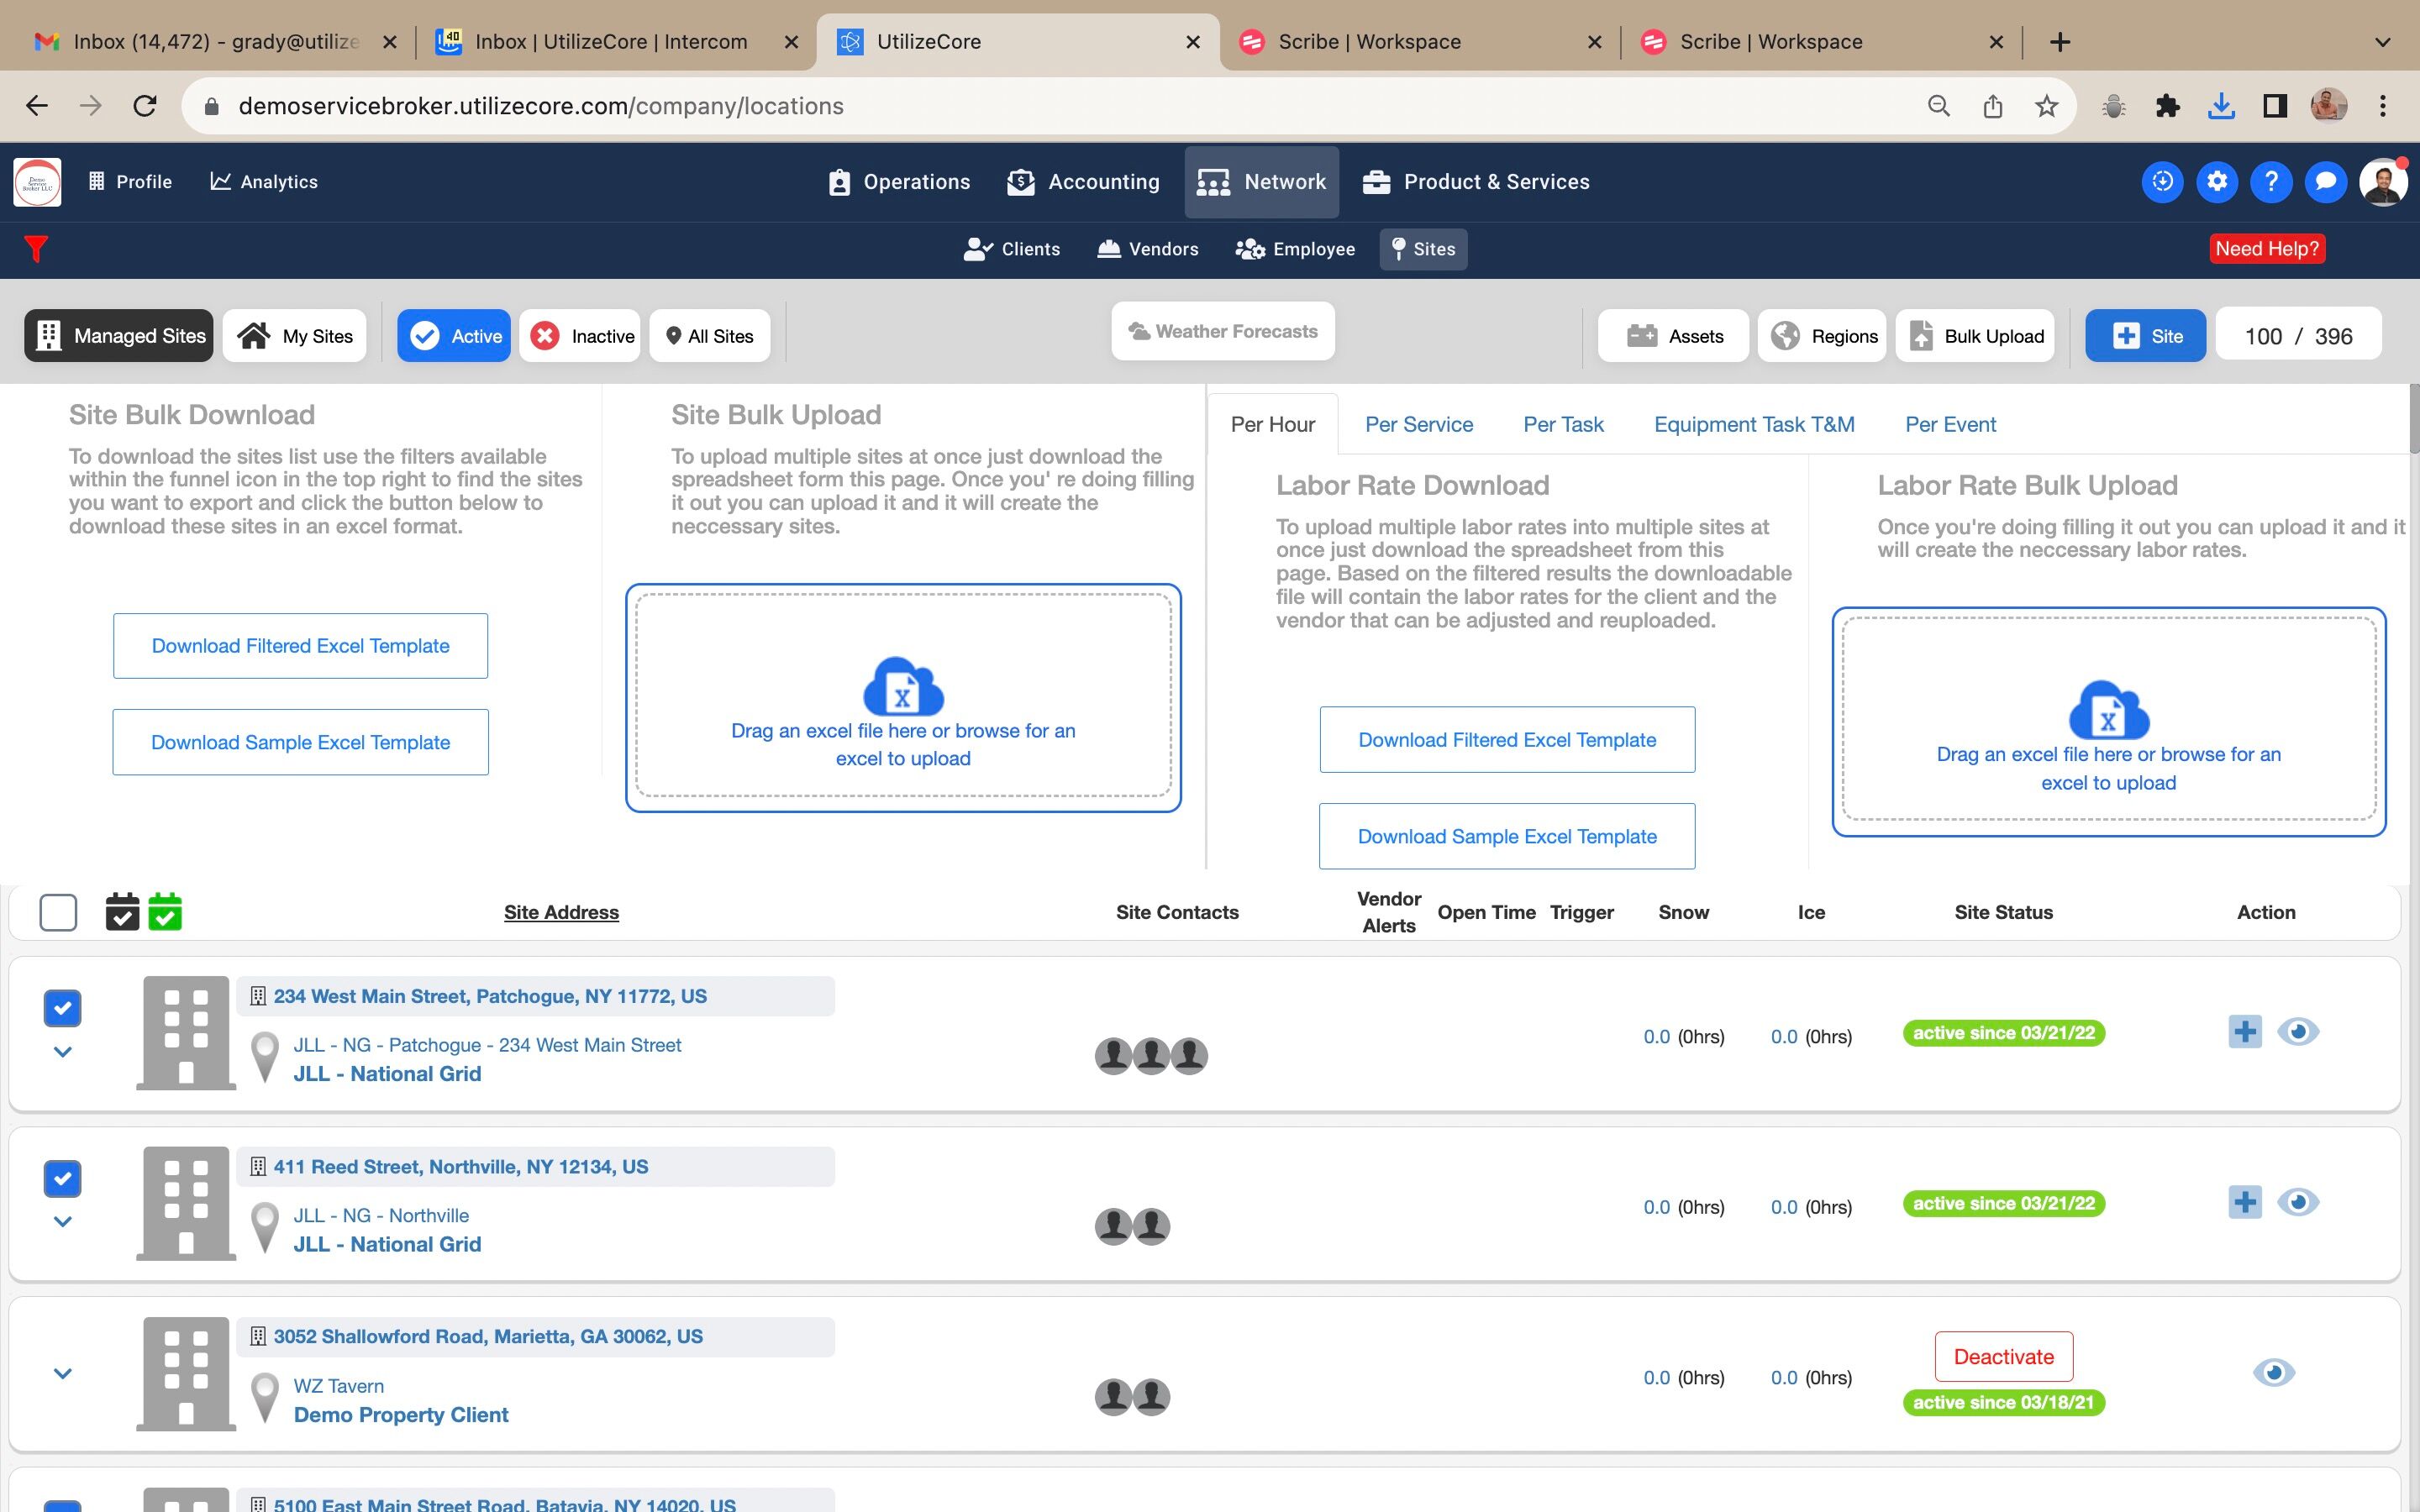This screenshot has height=1512, width=2420.
Task: Click the circular download clock icon
Action: click(2162, 182)
